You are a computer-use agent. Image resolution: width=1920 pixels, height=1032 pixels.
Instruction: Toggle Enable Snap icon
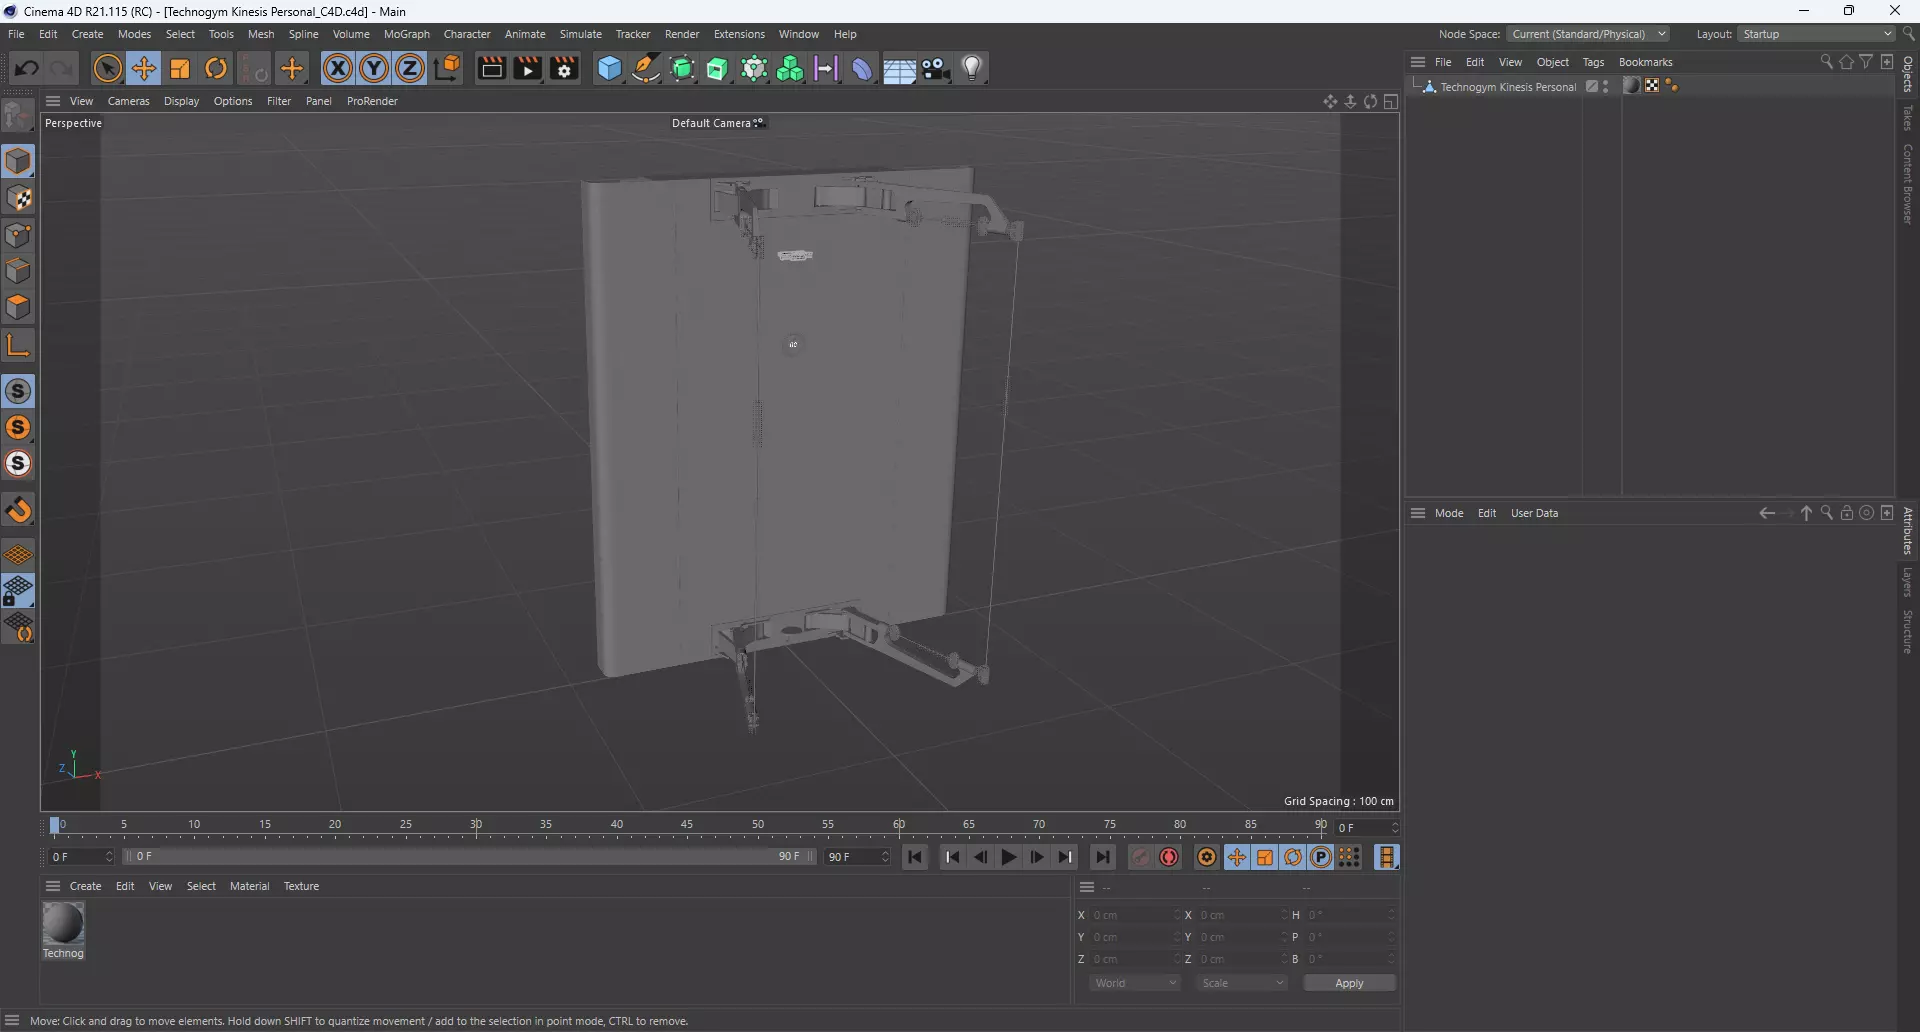pos(18,511)
